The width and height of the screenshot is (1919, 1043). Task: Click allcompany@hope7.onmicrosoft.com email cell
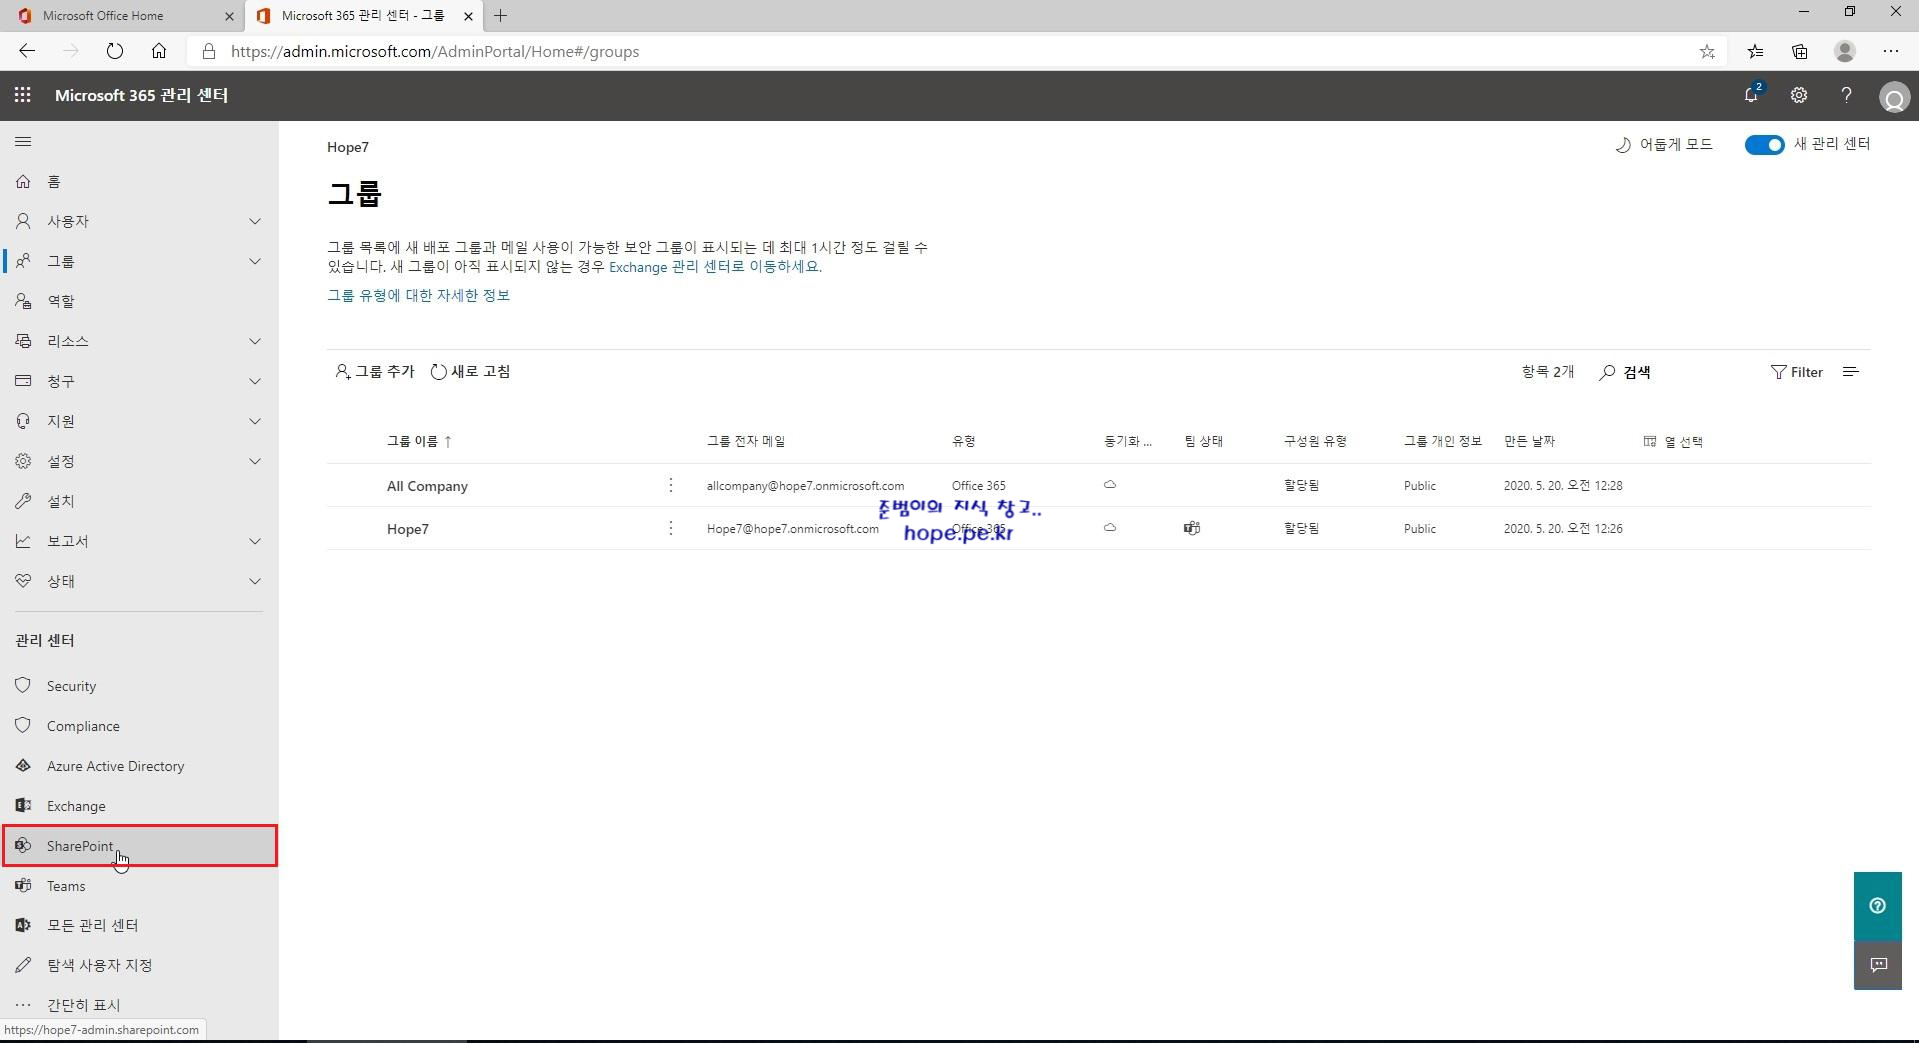coord(805,486)
